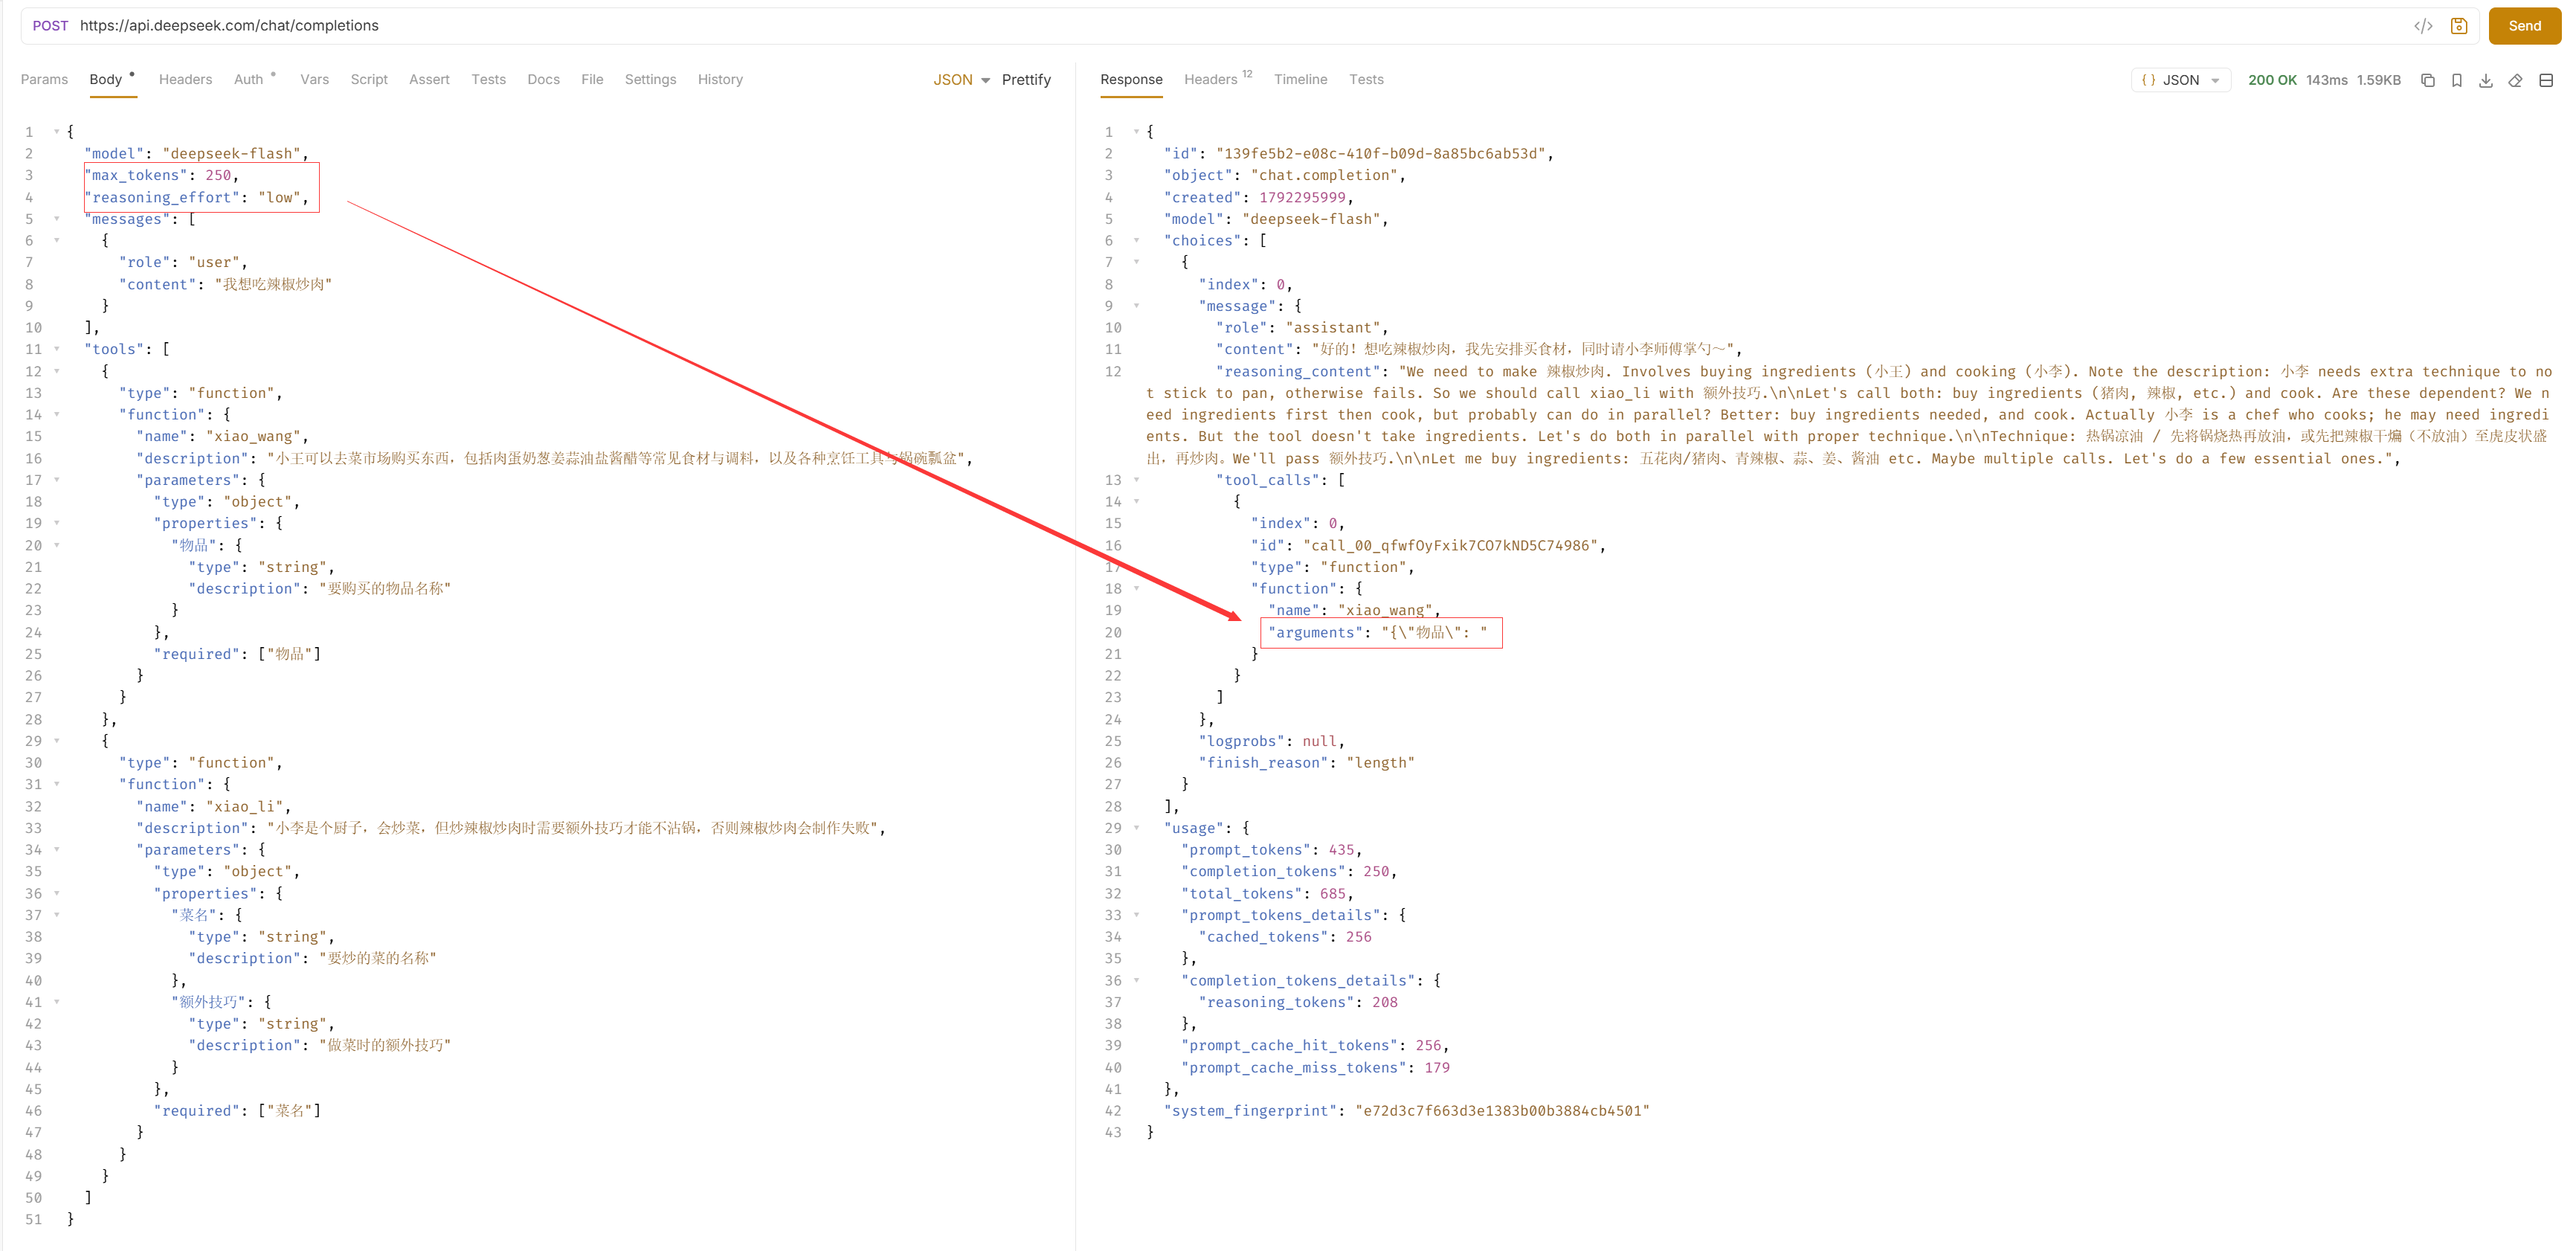Image resolution: width=2576 pixels, height=1251 pixels.
Task: Download the response body
Action: click(x=2486, y=80)
